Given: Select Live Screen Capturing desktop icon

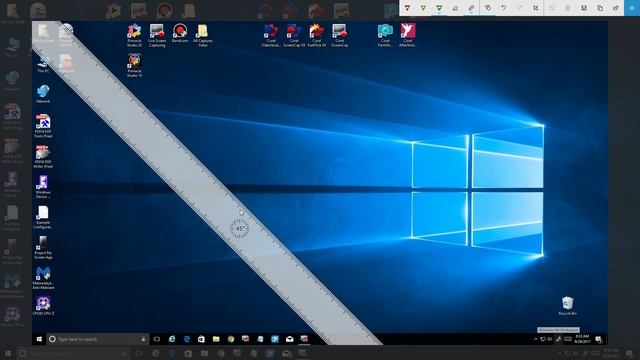Looking at the screenshot, I should click(x=157, y=35).
